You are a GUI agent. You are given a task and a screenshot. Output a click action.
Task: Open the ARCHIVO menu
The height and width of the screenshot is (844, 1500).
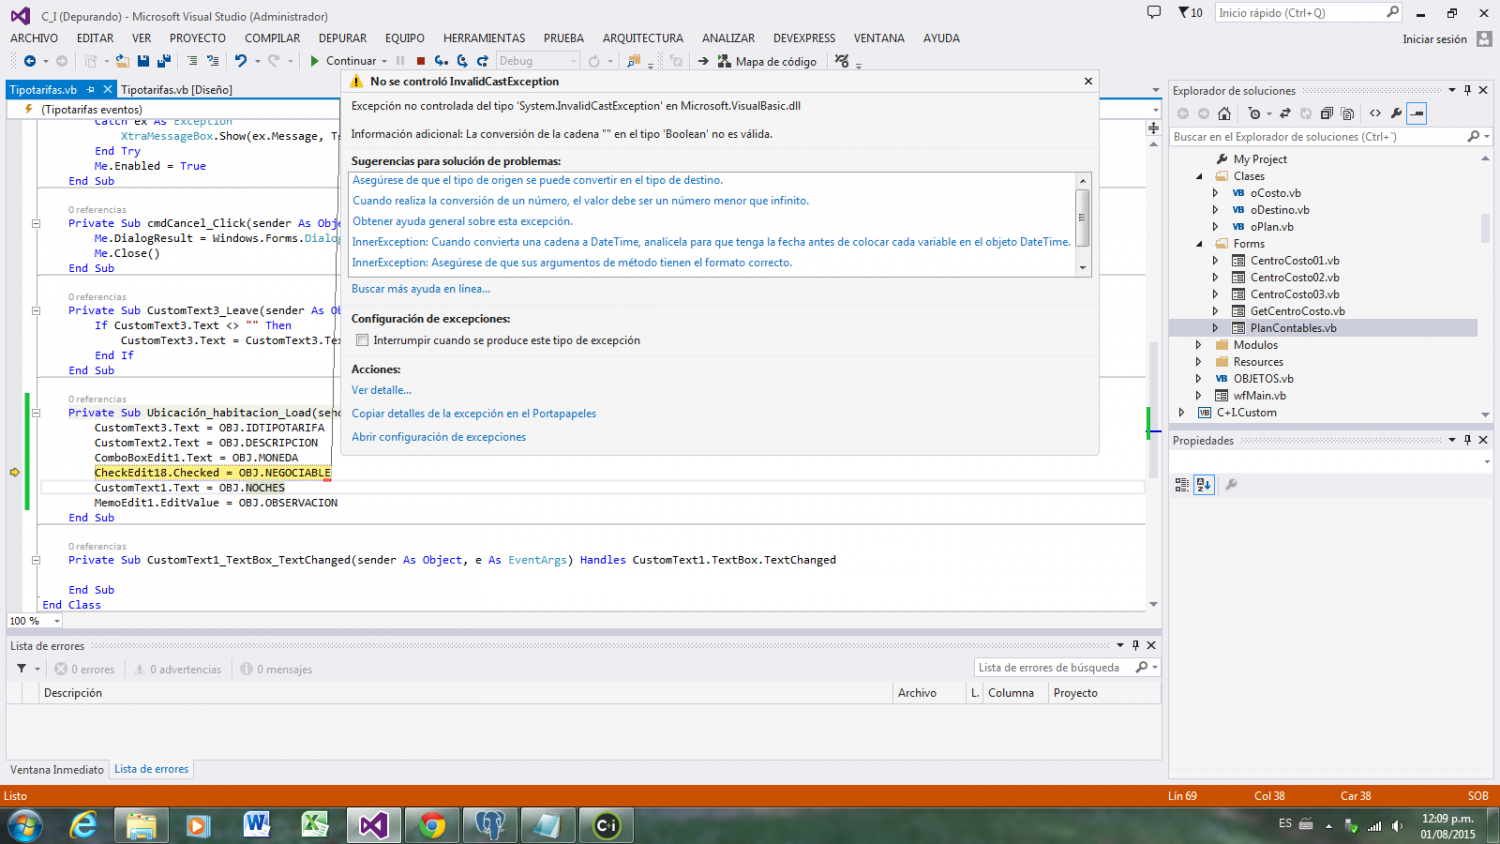34,38
